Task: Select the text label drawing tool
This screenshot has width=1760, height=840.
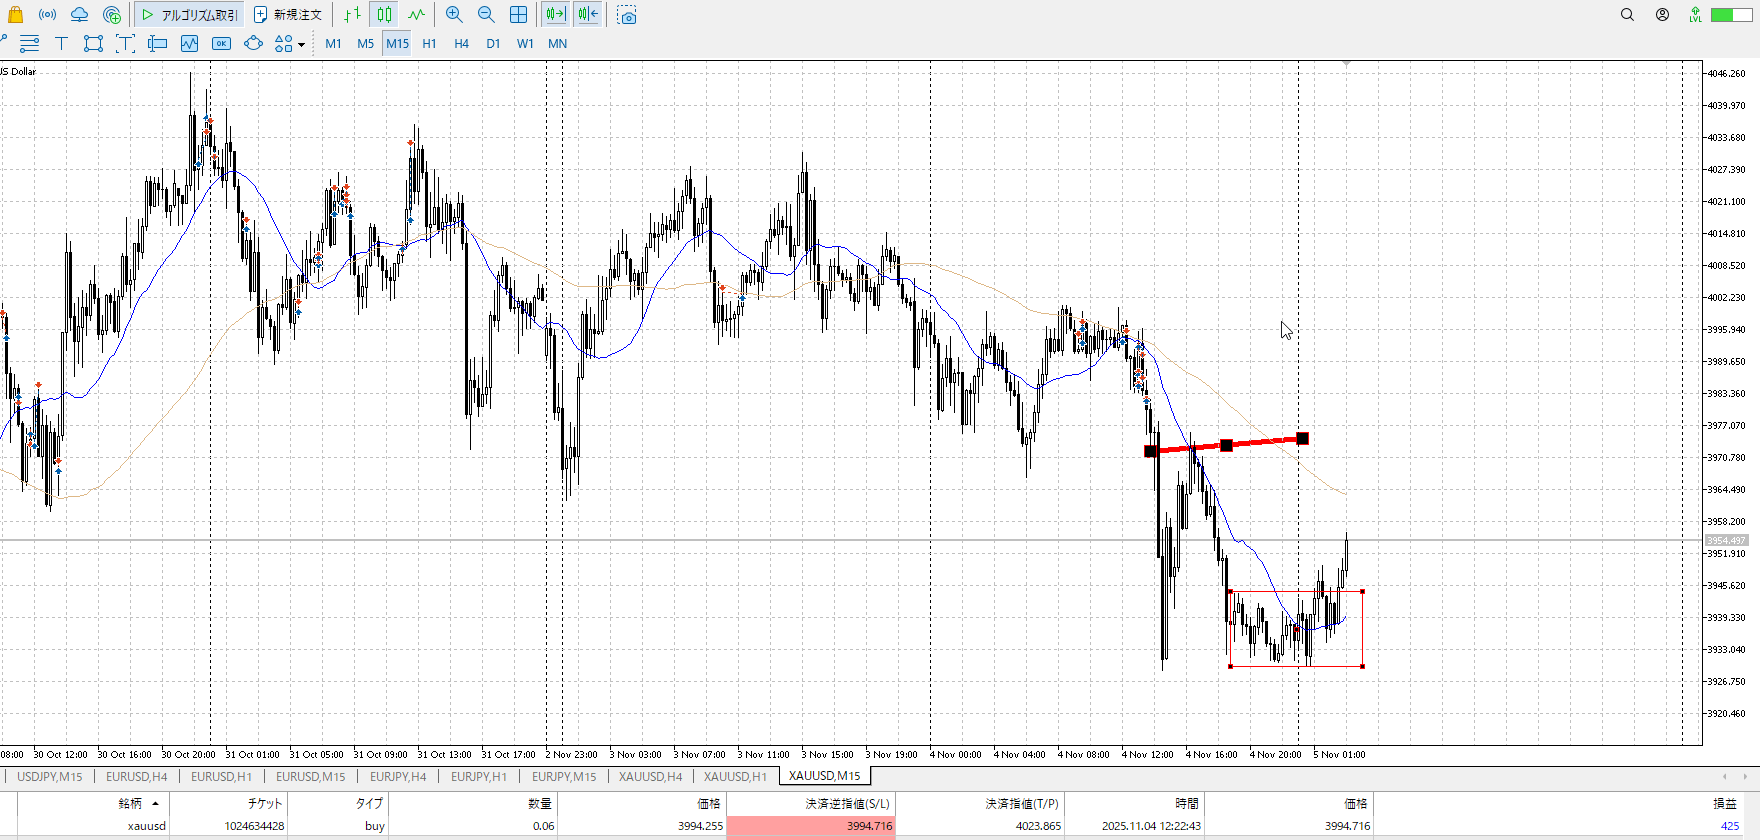Action: (61, 43)
